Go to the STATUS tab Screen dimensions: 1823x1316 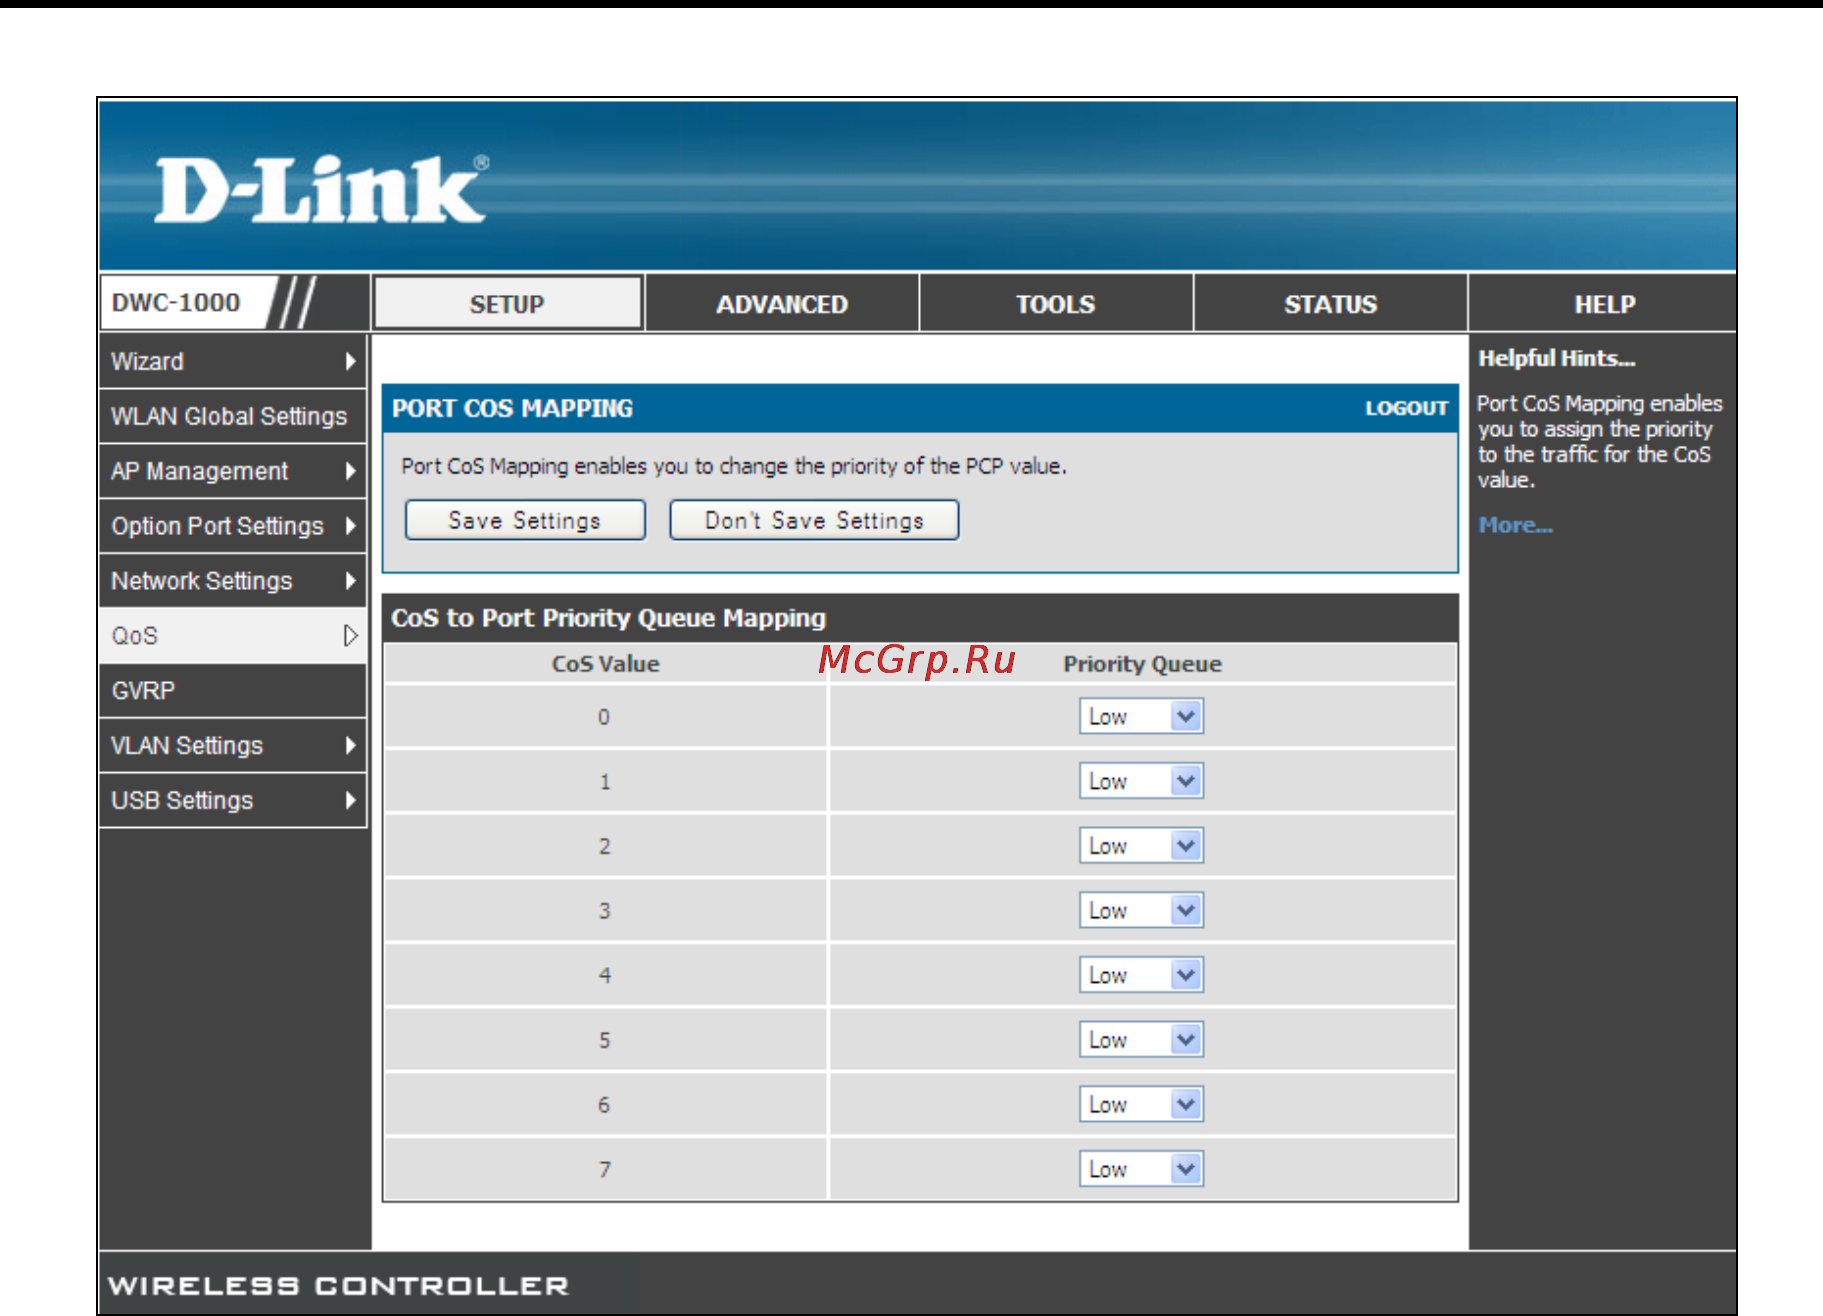pyautogui.click(x=1330, y=304)
